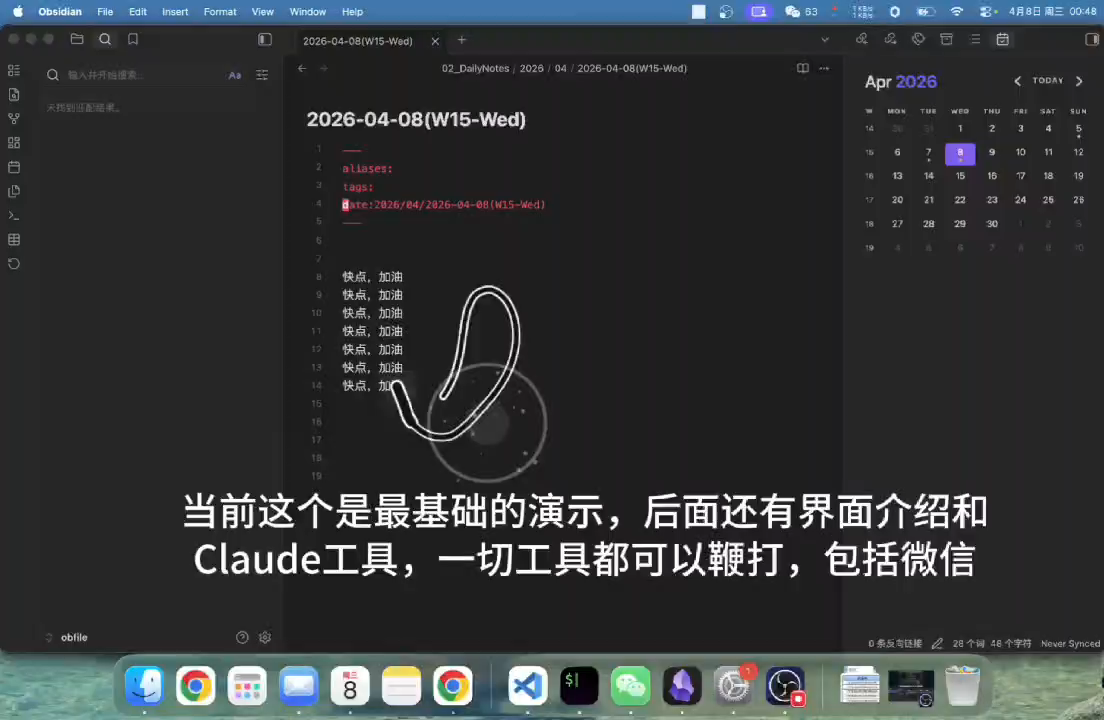Open WeChat from the Dock
Screen dimensions: 1104x720
pyautogui.click(x=630, y=686)
